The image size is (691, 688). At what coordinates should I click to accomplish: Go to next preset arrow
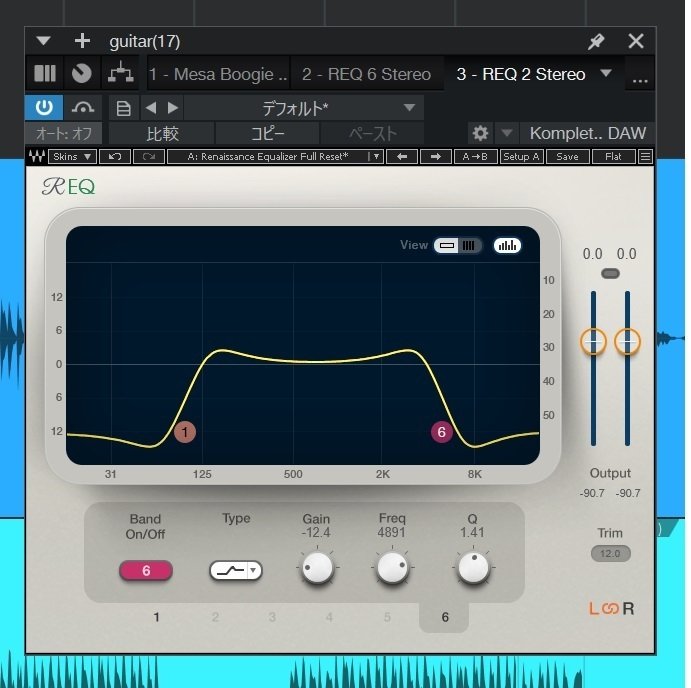click(173, 108)
